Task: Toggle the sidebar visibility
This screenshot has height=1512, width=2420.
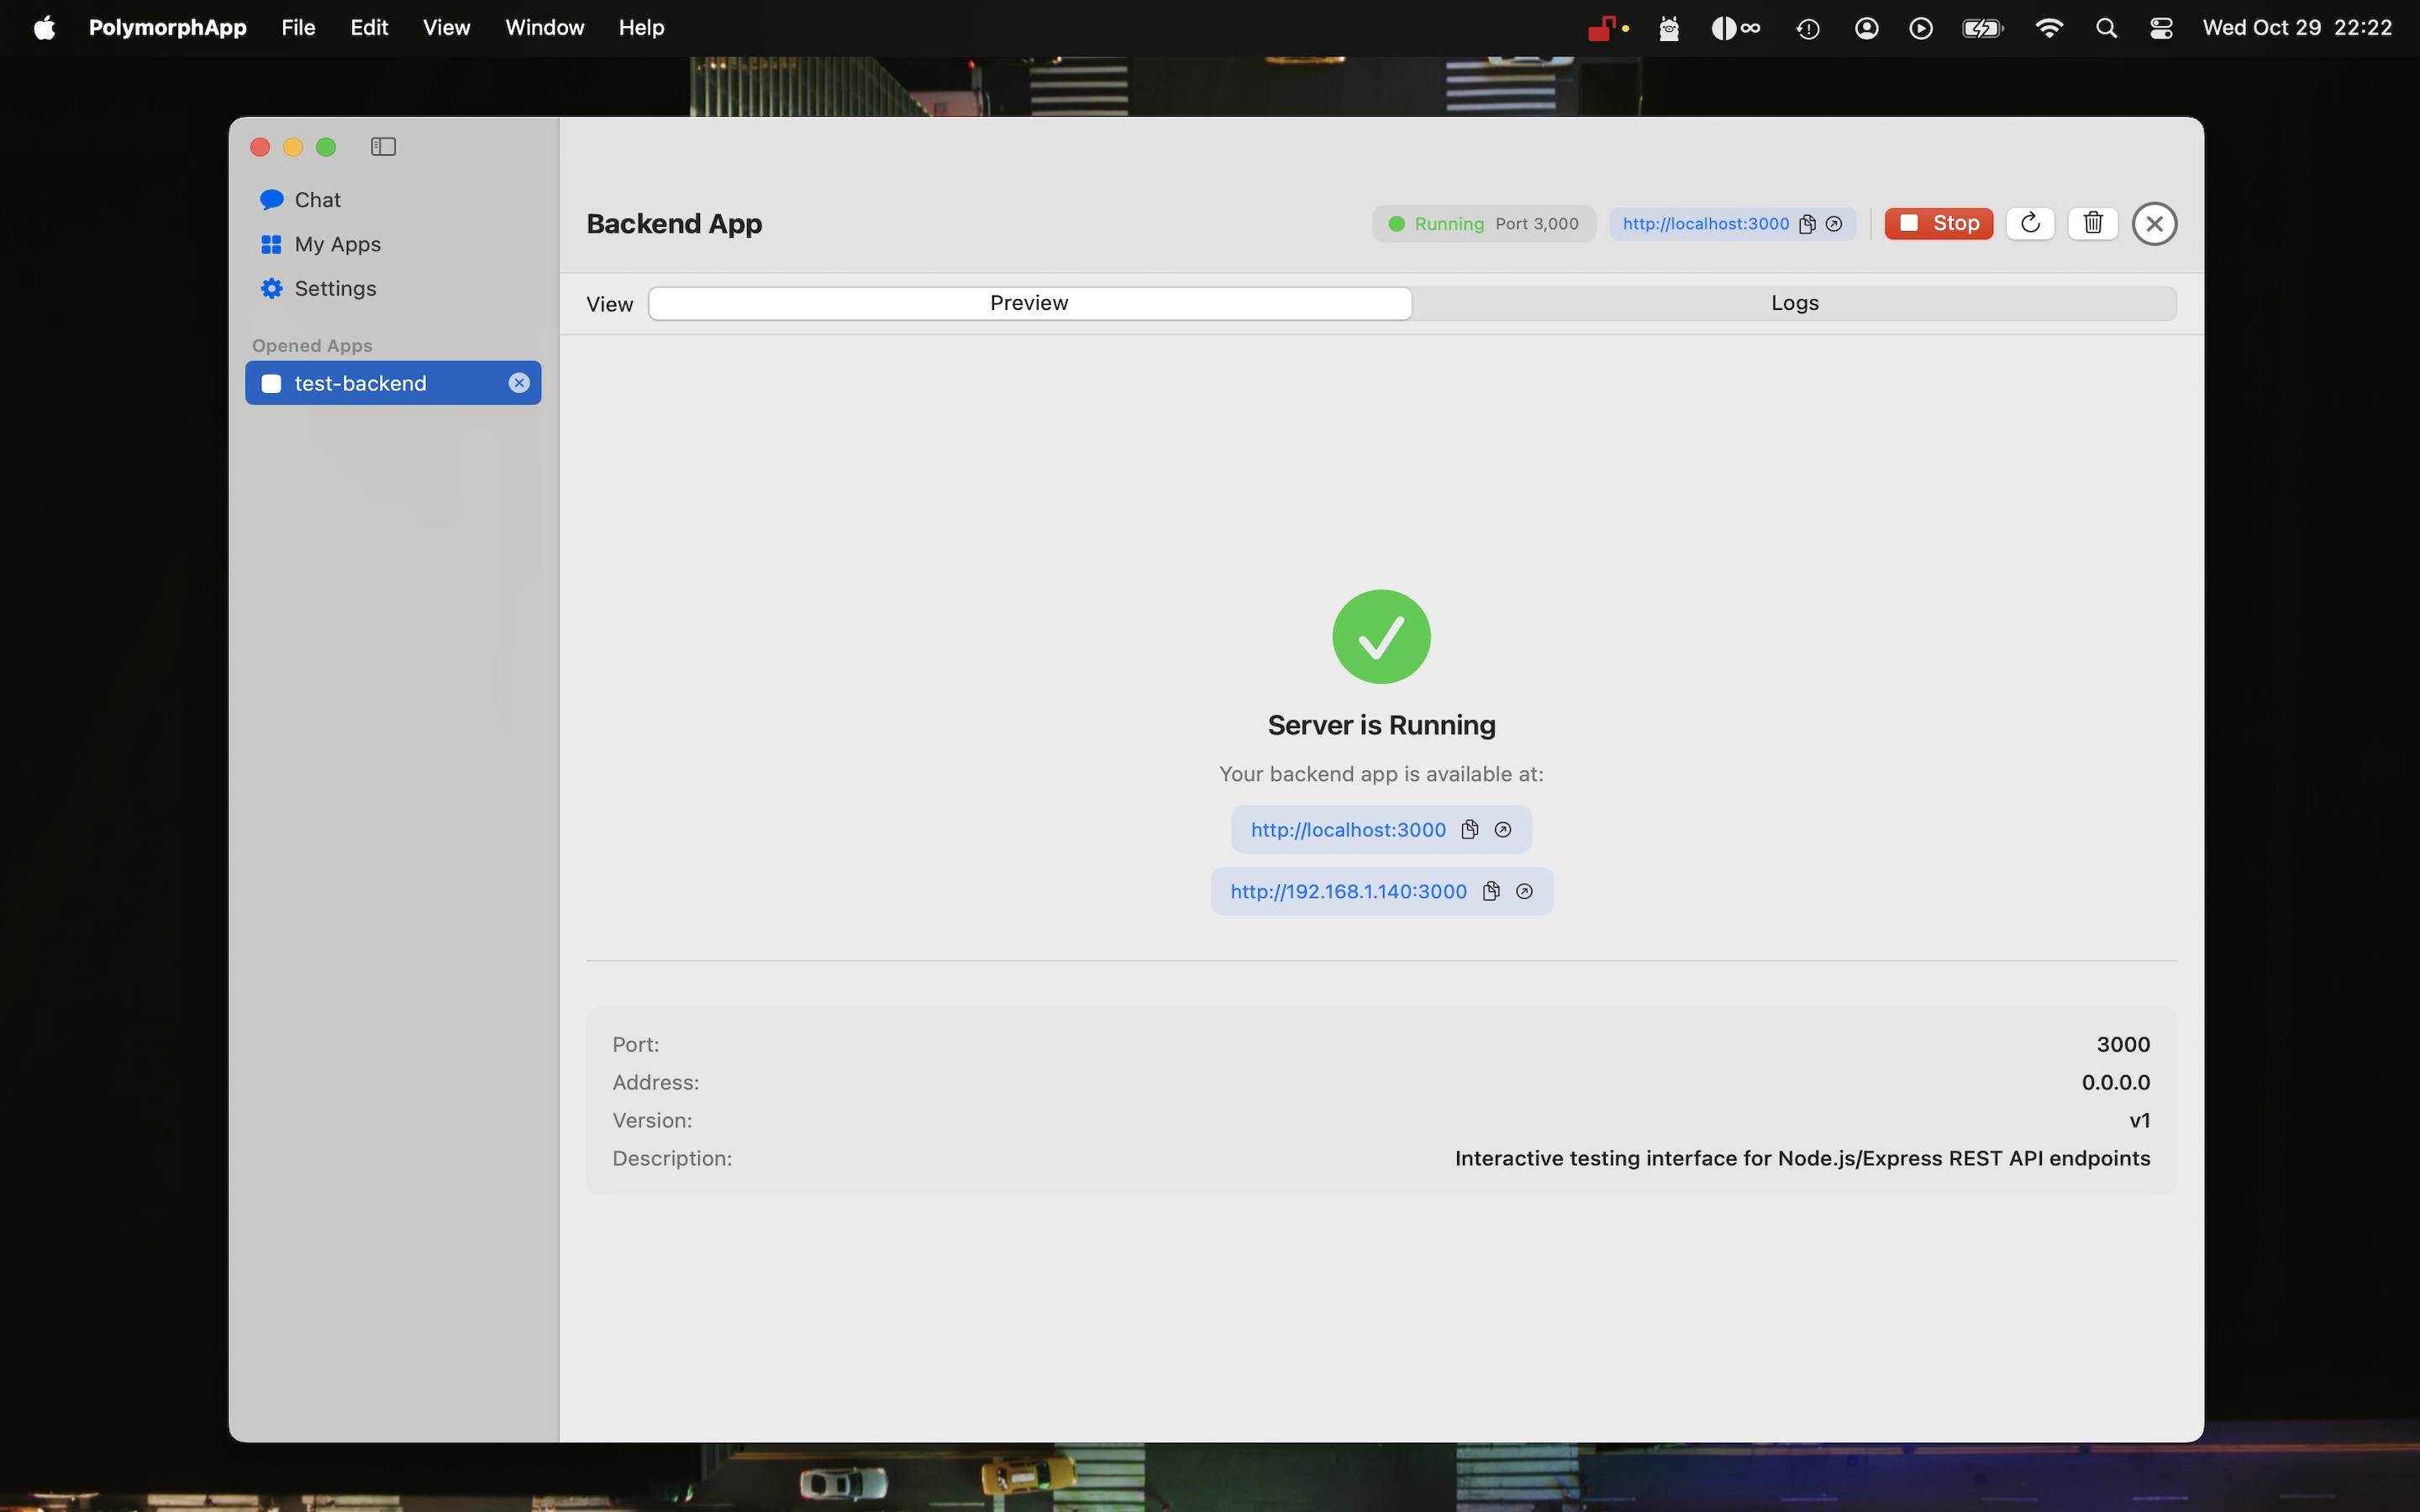Action: click(x=383, y=146)
